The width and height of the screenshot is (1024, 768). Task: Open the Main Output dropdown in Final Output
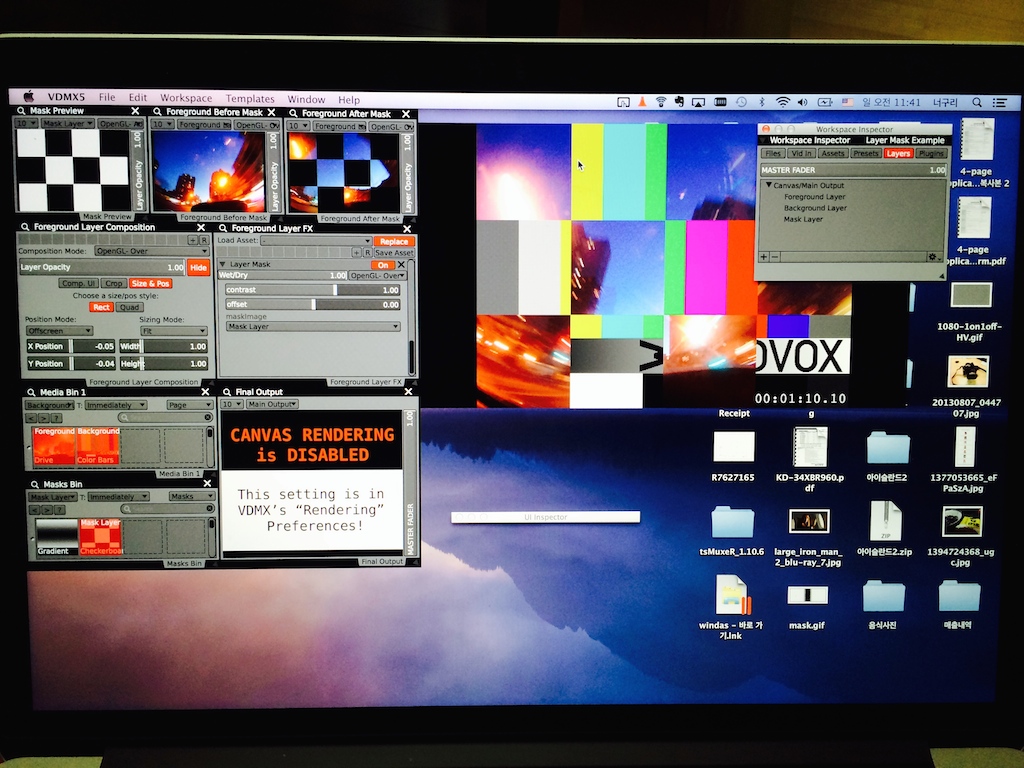[x=272, y=404]
